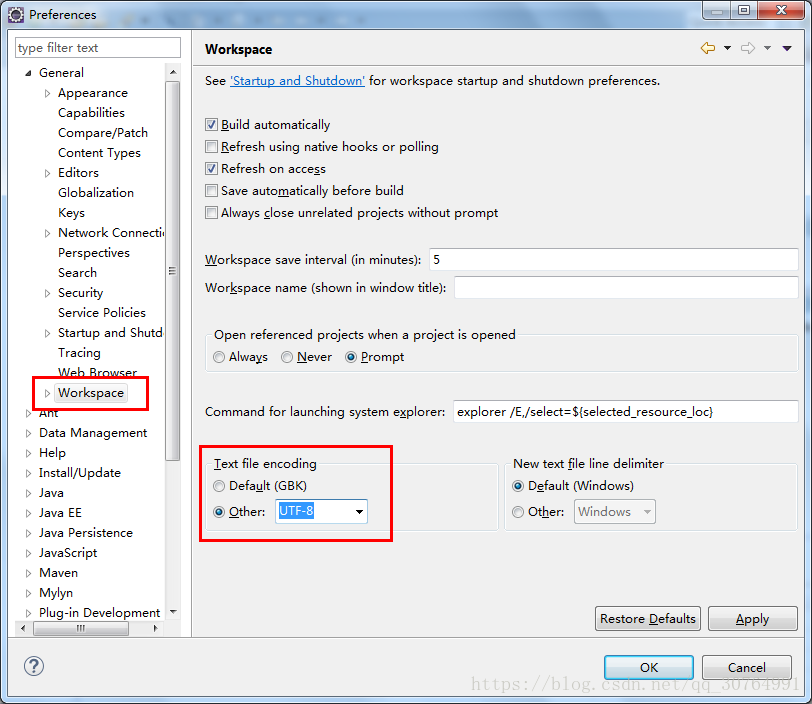Select Other text file encoding radio
Screen dimensions: 812x704
point(219,512)
